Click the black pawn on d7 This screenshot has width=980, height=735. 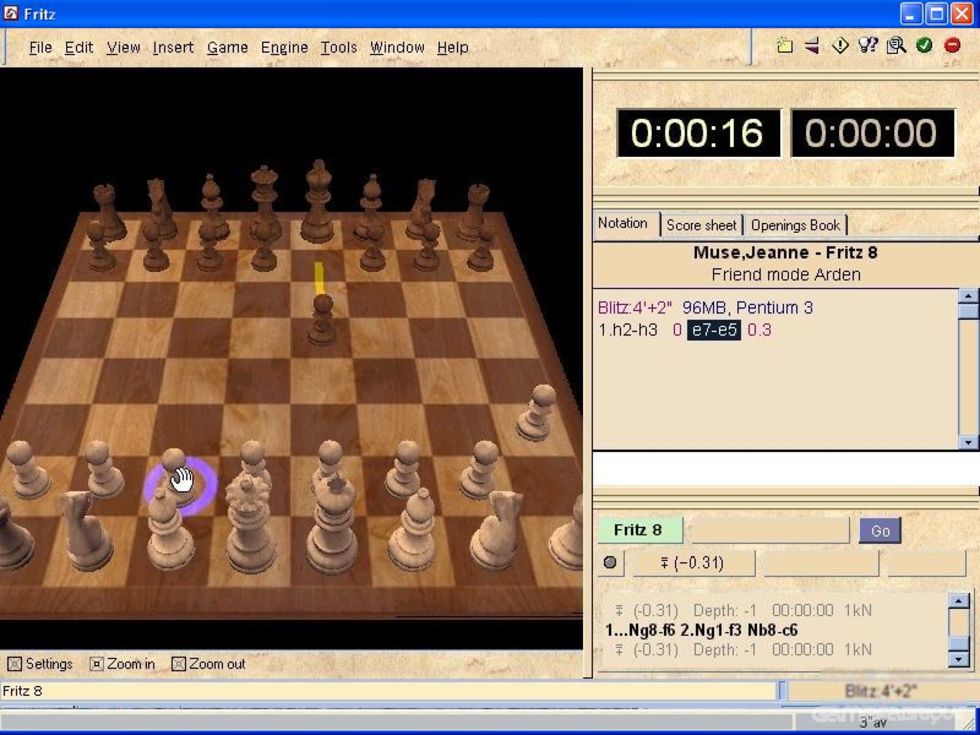click(263, 250)
